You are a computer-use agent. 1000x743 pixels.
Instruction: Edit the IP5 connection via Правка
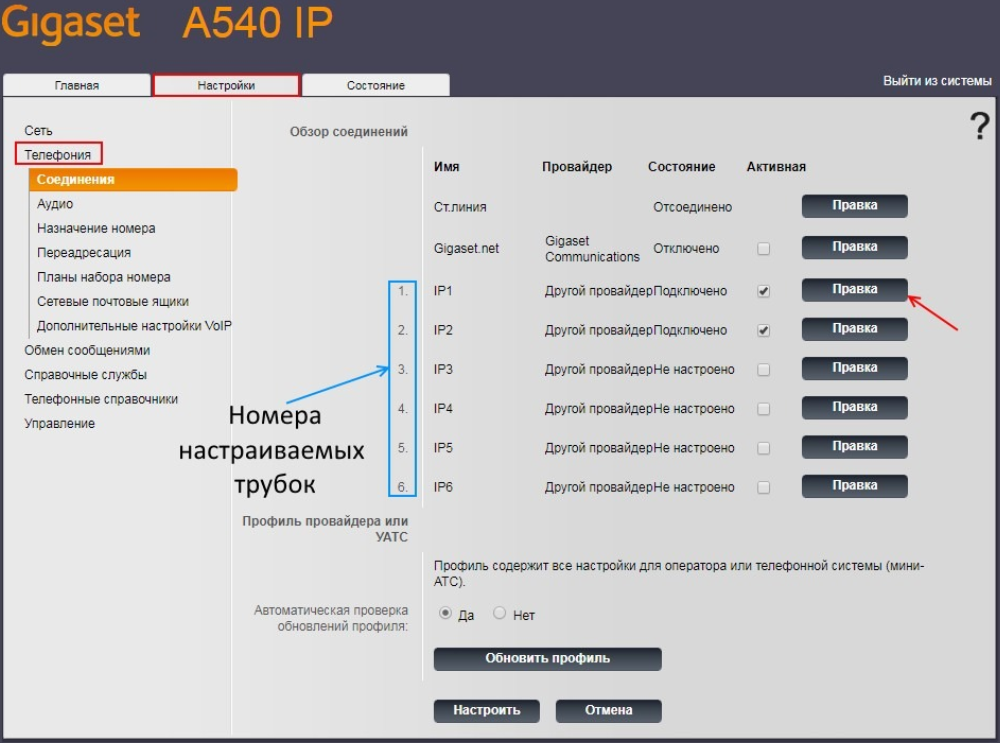pyautogui.click(x=855, y=446)
